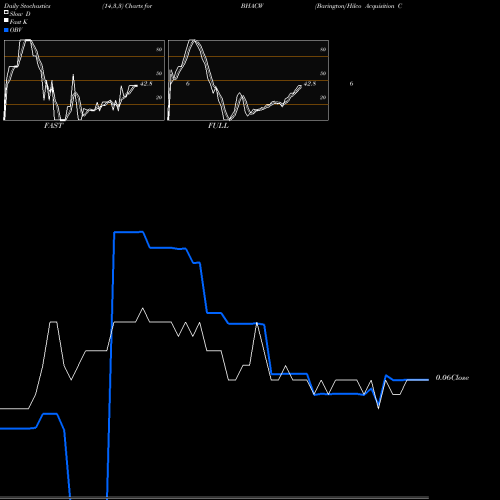Image resolution: width=500 pixels, height=500 pixels.
Task: Click the FAST label under the left chart
Action: pos(53,126)
